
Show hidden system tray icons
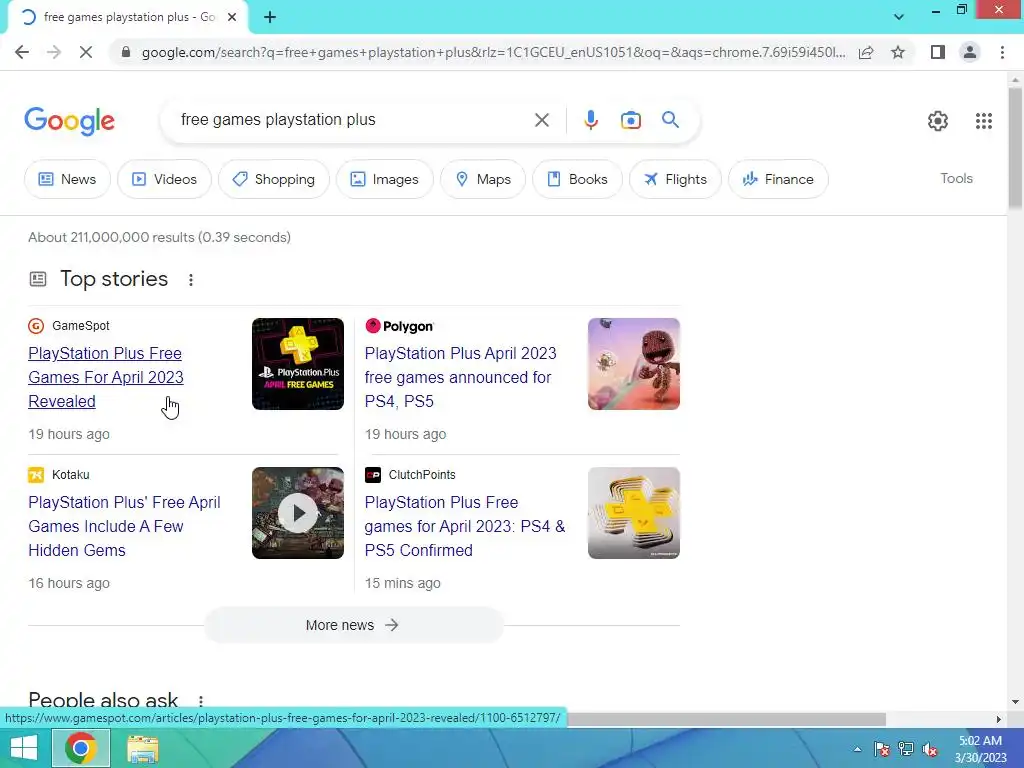857,749
